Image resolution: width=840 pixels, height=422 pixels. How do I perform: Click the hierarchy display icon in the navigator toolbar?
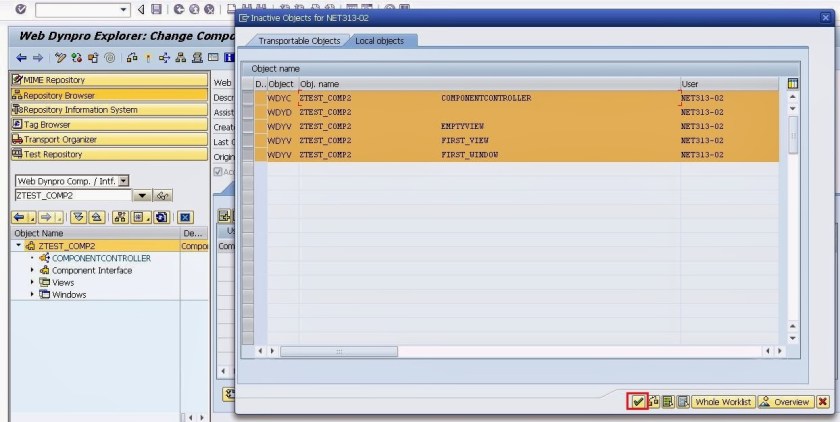tap(120, 217)
